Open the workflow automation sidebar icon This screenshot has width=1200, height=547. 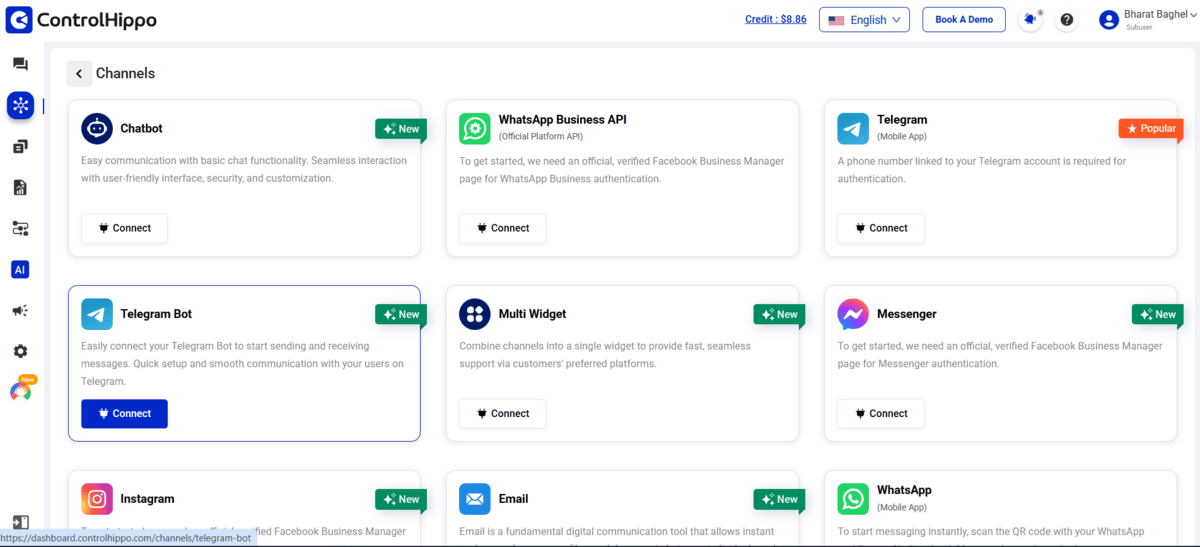[20, 228]
